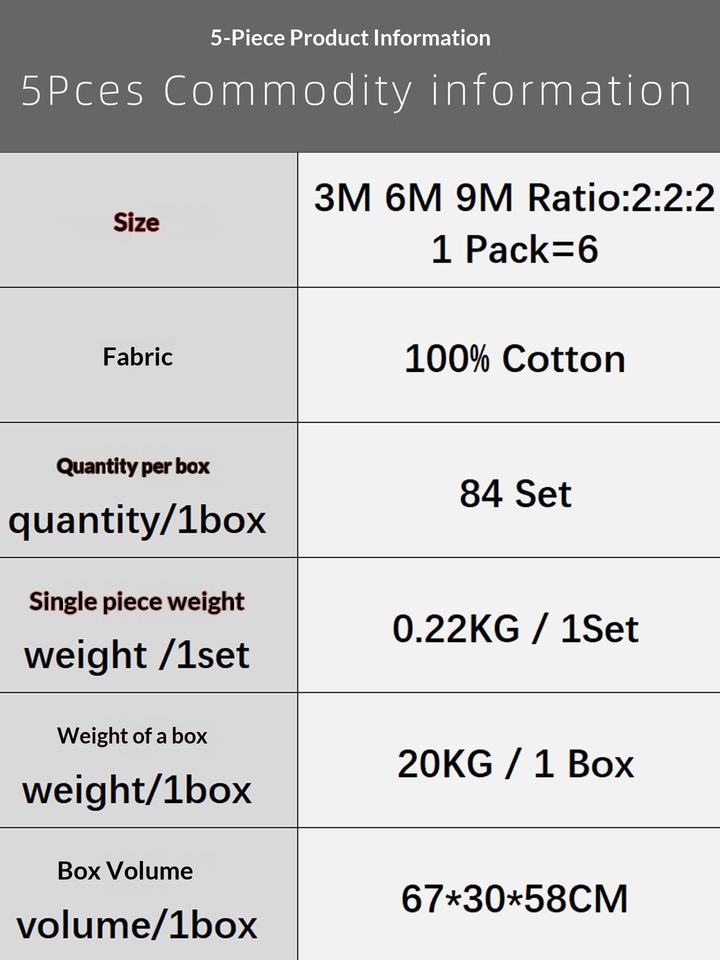The height and width of the screenshot is (960, 720).
Task: Select the '100% Cotton' value cell
Action: 514,359
